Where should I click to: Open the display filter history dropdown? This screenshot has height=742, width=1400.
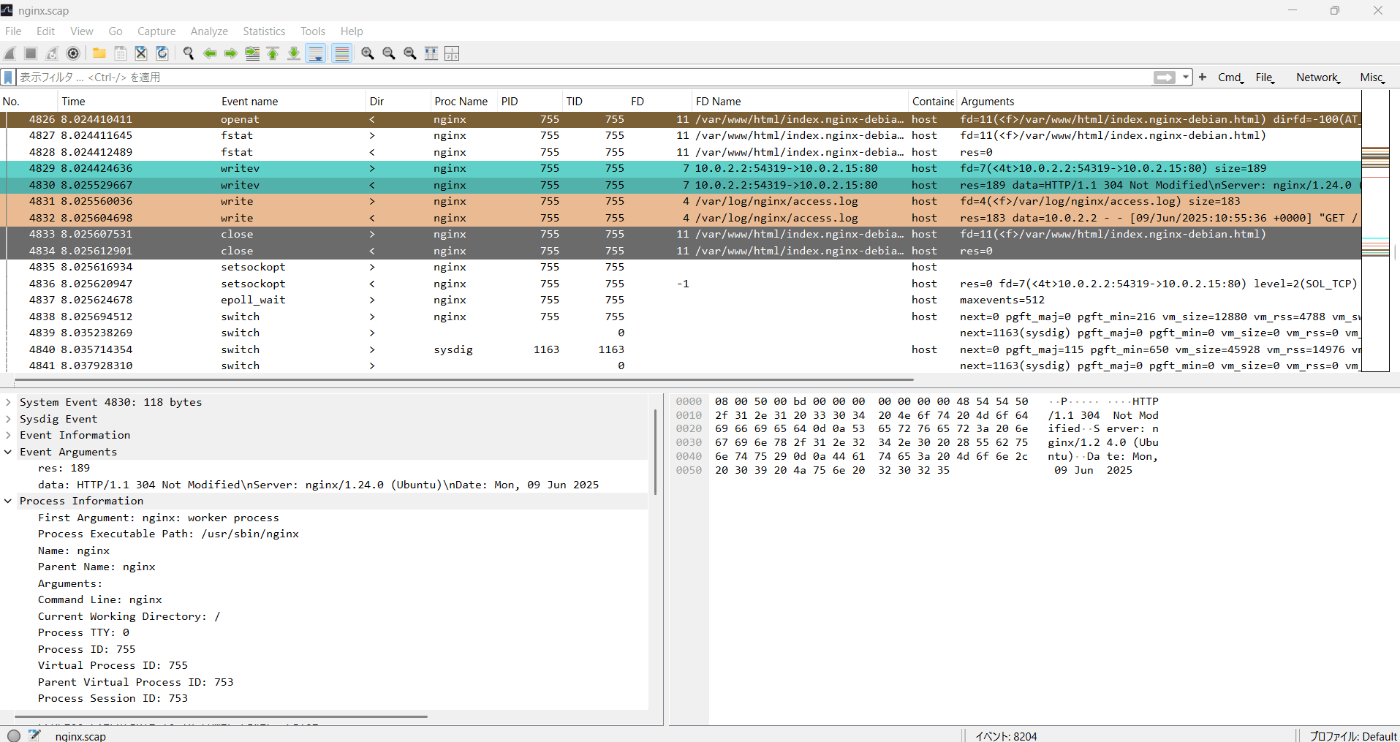coord(1186,77)
